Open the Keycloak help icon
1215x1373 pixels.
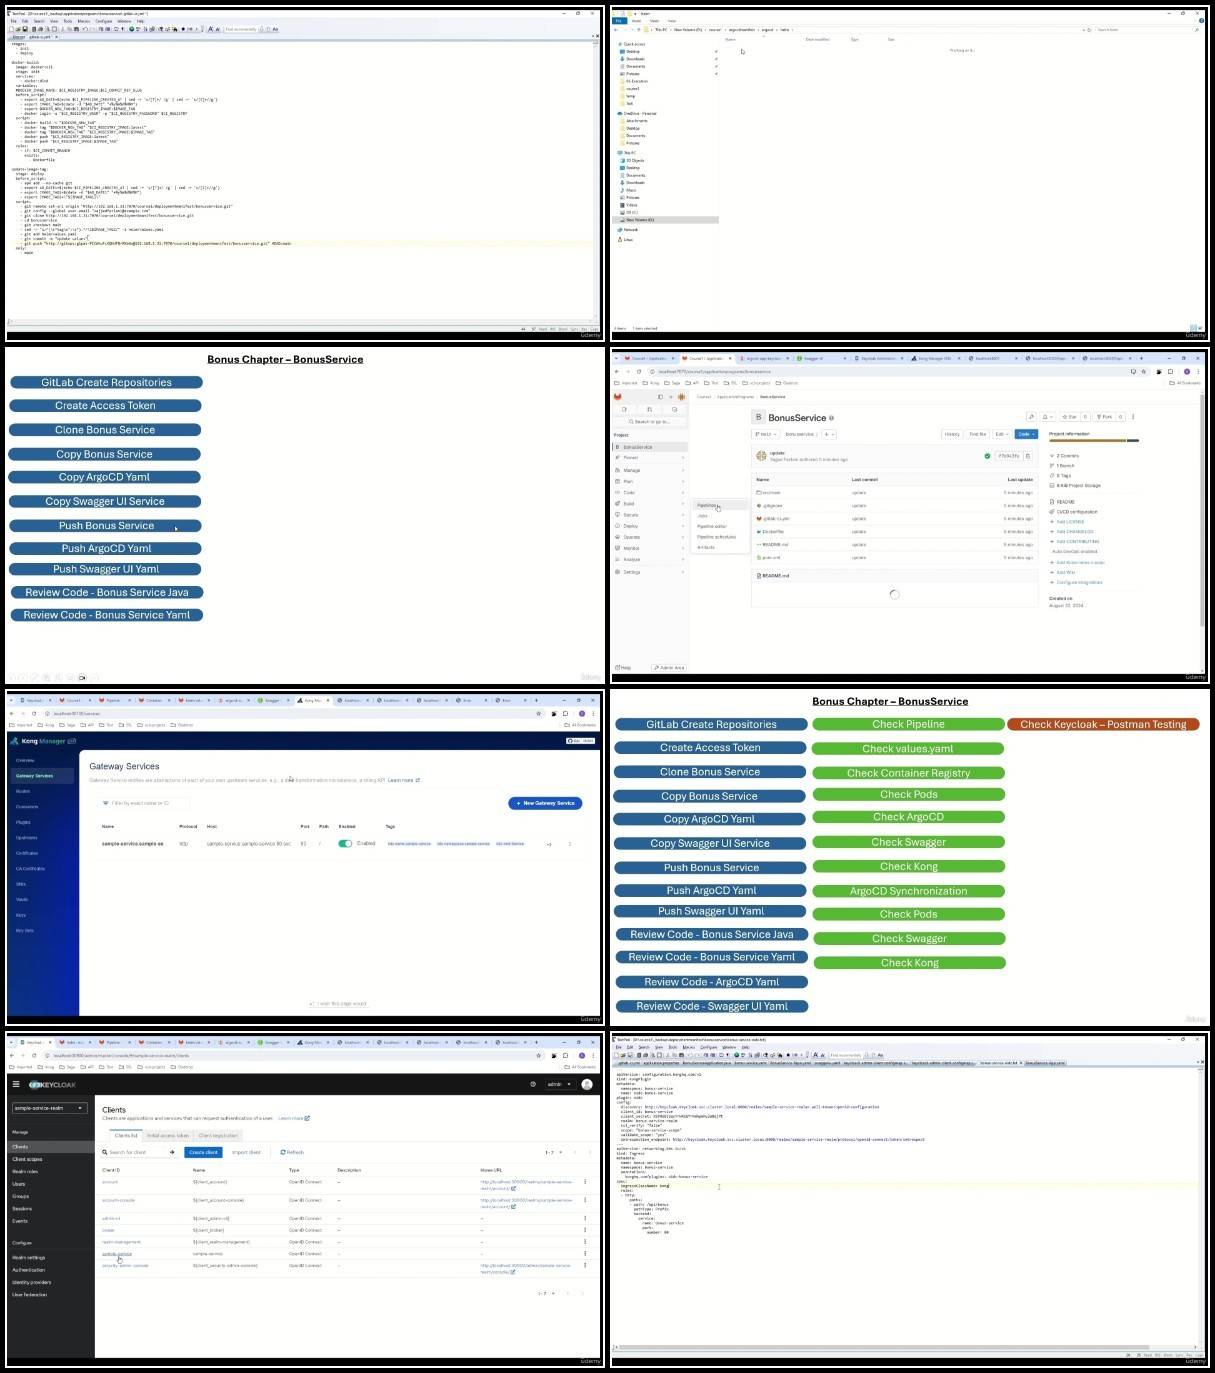(x=533, y=1084)
